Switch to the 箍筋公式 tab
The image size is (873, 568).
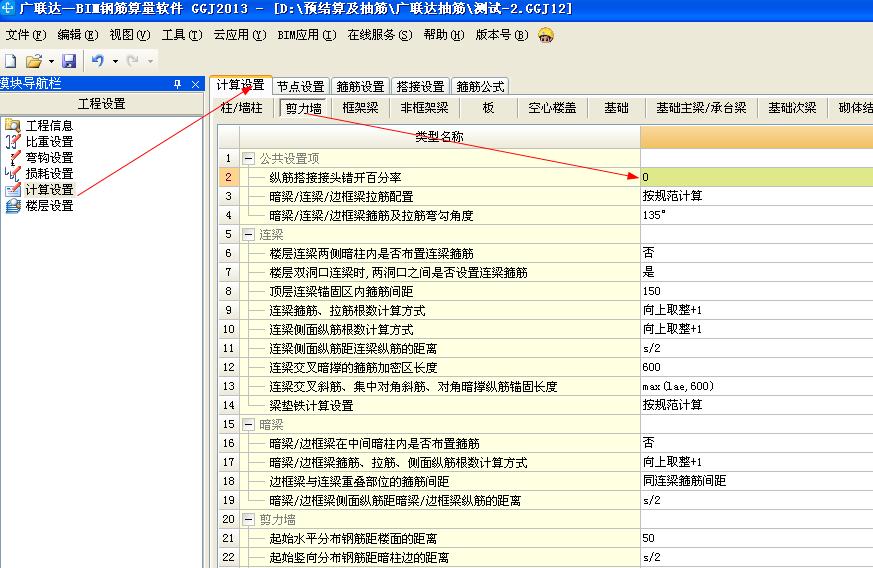[x=480, y=86]
